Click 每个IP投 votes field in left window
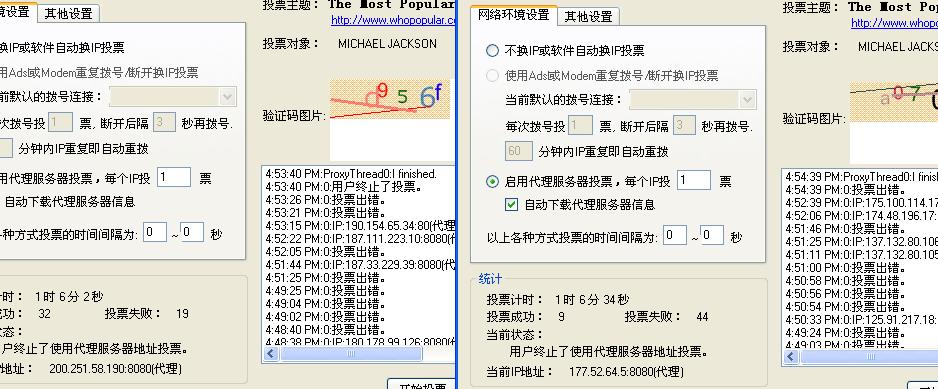The width and height of the screenshot is (938, 389). [173, 177]
